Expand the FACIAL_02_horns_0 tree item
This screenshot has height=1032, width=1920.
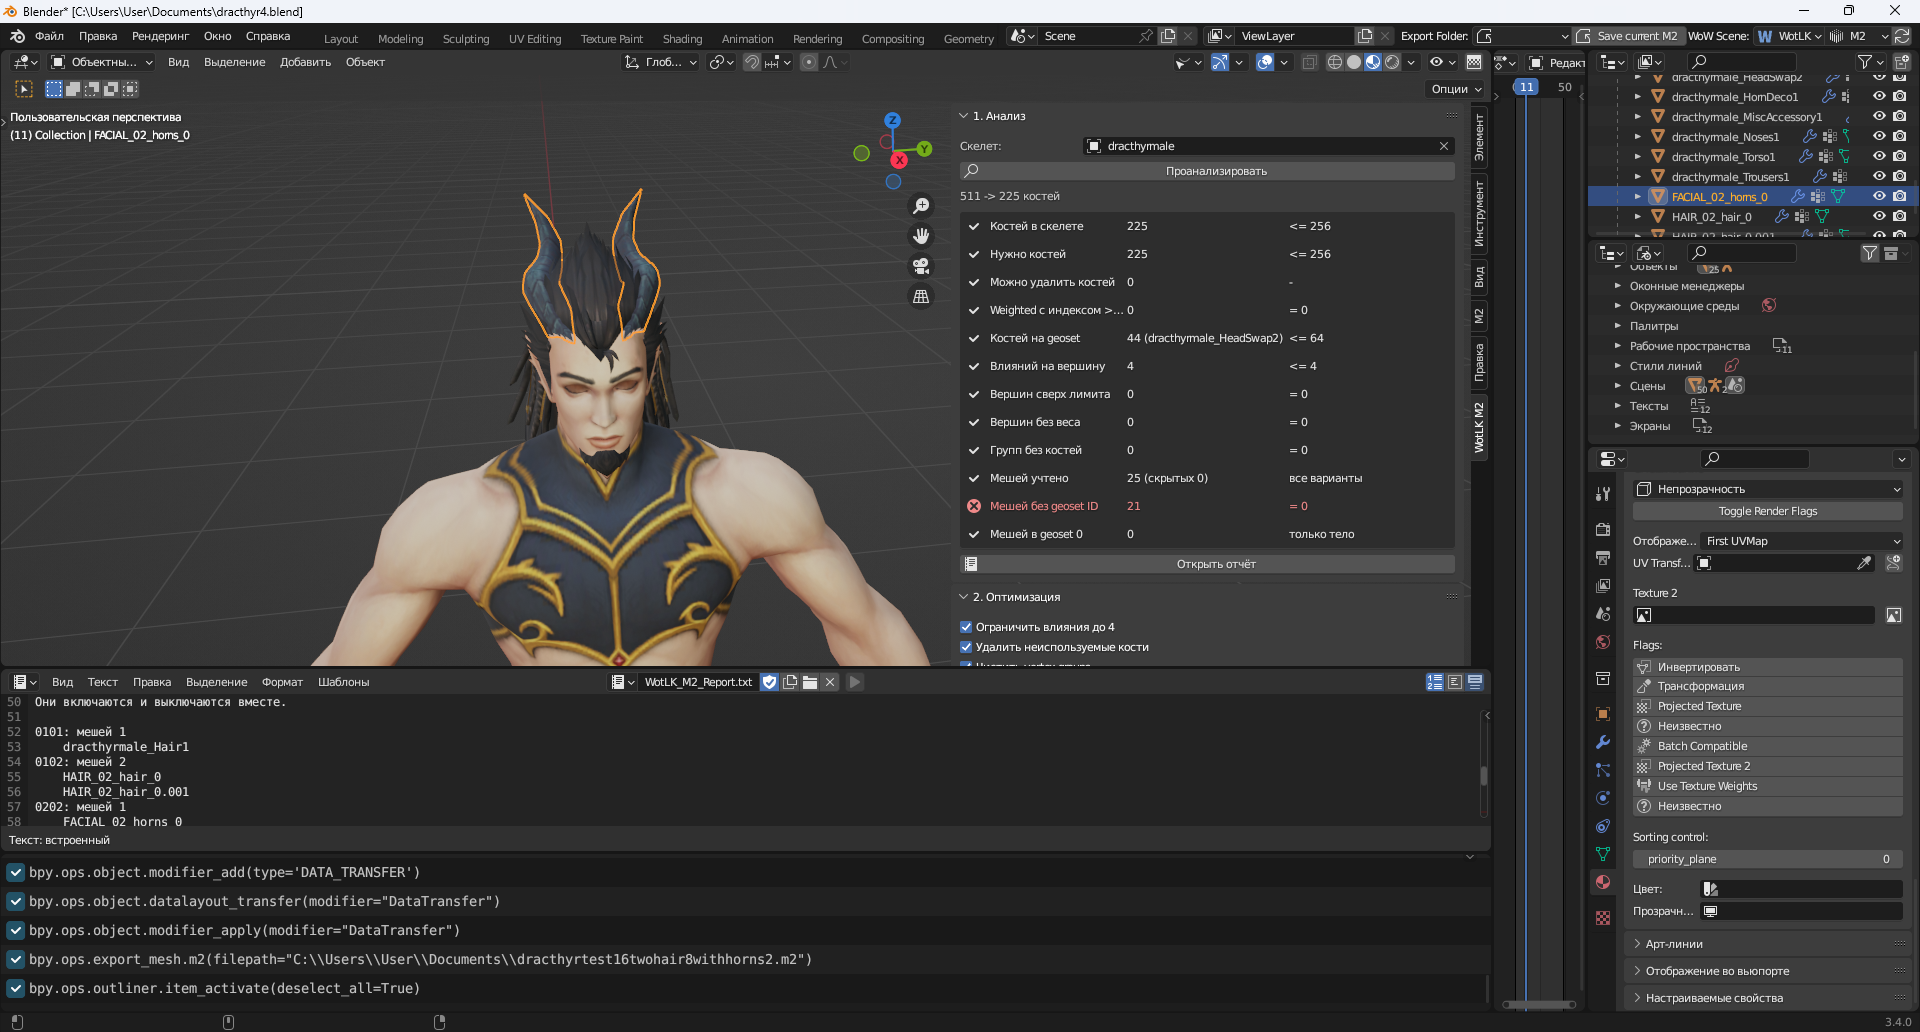(1637, 196)
